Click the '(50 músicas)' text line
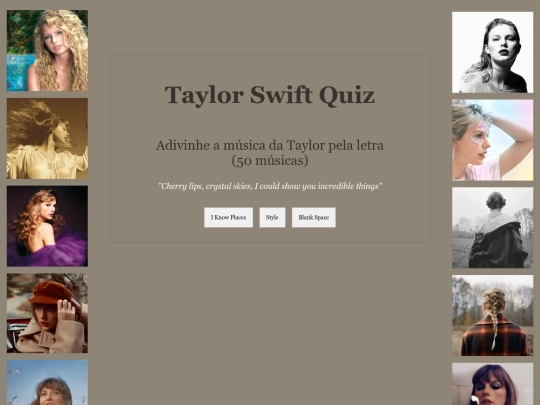This screenshot has width=540, height=405. click(270, 160)
